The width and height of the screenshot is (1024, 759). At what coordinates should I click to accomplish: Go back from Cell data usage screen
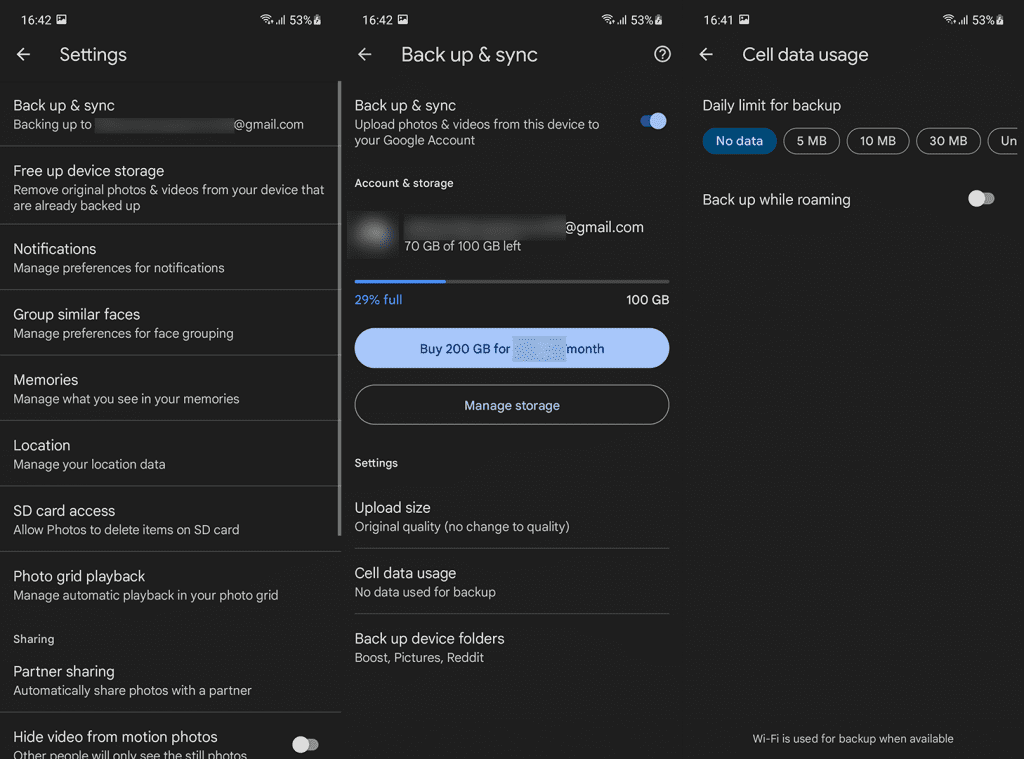pyautogui.click(x=706, y=55)
